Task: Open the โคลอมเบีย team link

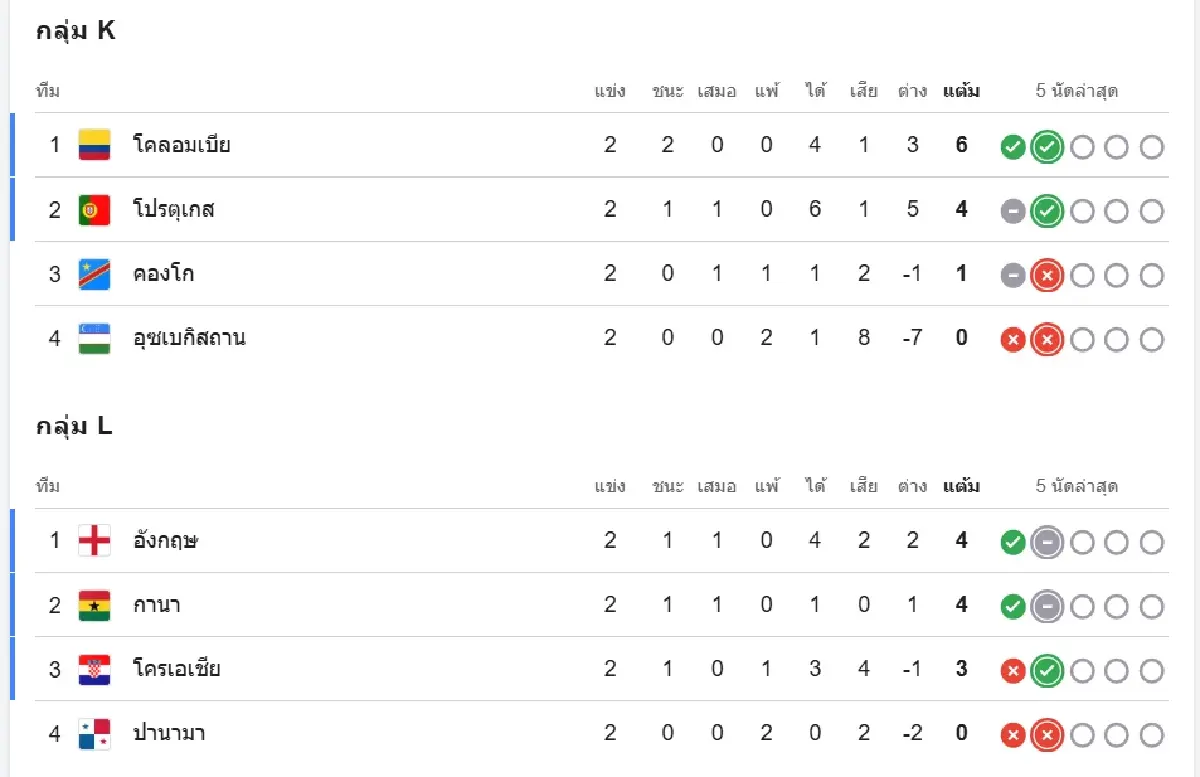Action: (182, 145)
